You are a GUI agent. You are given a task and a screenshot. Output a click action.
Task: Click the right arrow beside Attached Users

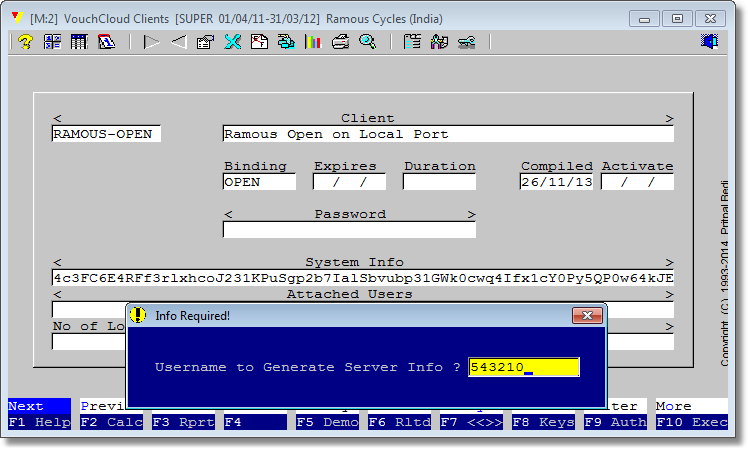(669, 294)
